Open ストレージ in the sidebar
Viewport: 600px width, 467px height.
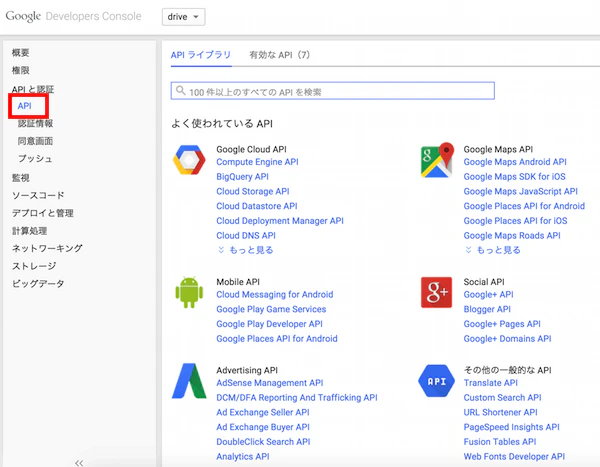(x=34, y=266)
